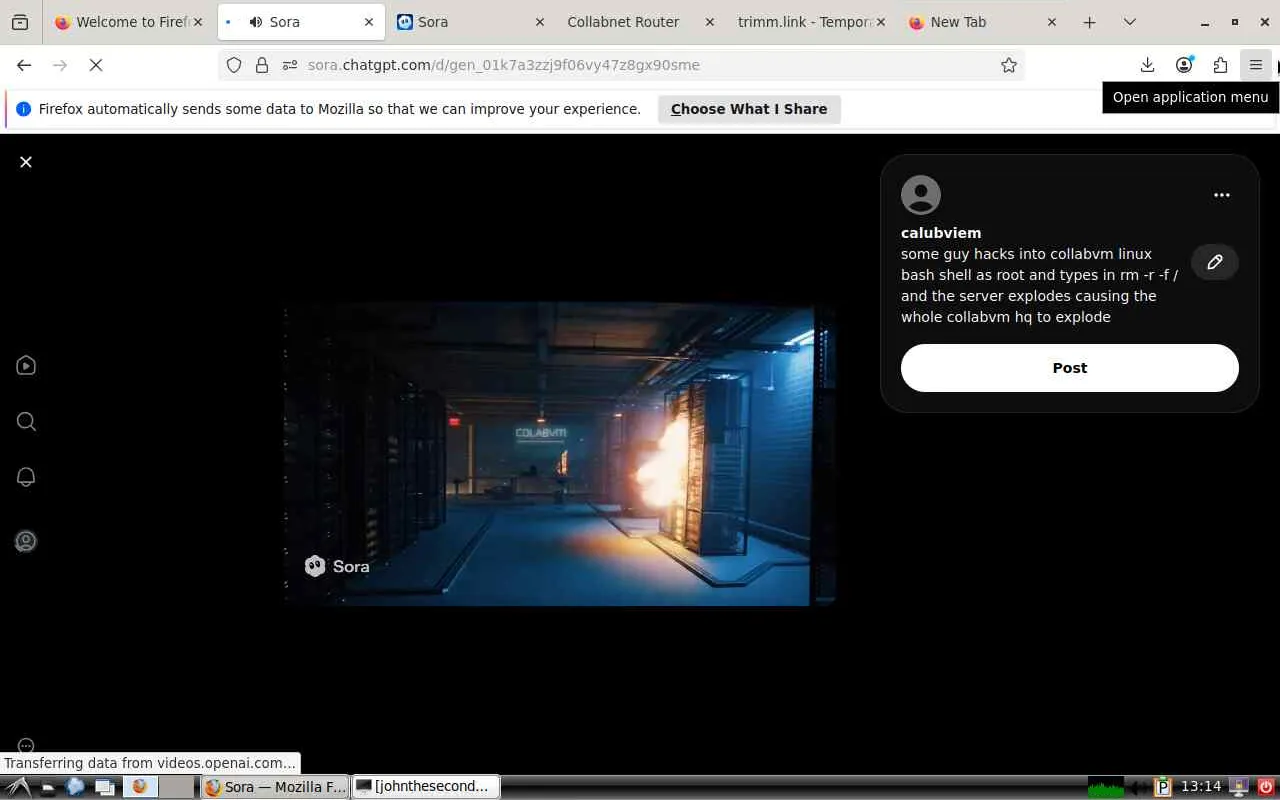
Task: Click the Firefox launcher in the taskbar
Action: (x=139, y=787)
